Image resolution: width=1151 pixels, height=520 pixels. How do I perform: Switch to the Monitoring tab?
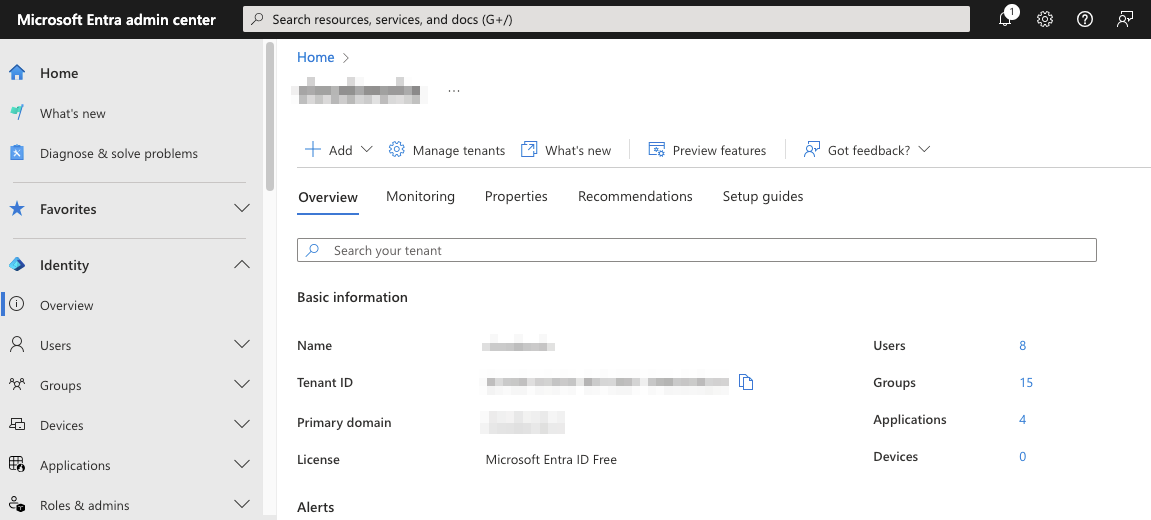[421, 196]
